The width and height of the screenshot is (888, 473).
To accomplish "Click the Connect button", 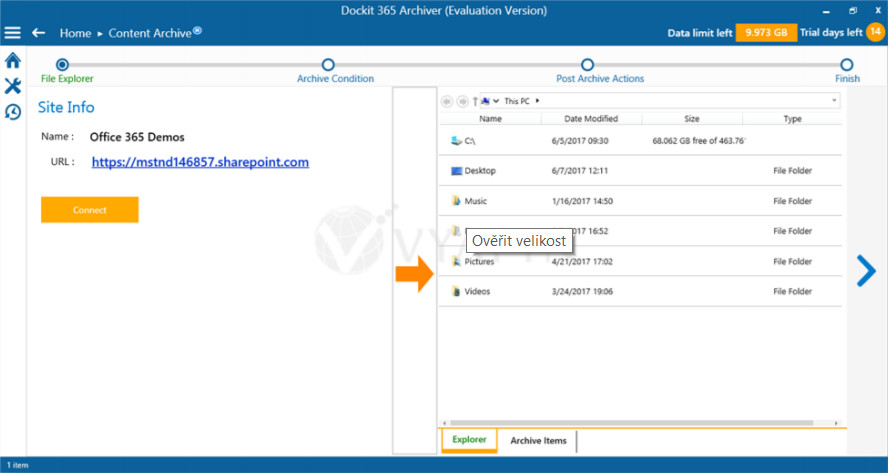I will point(89,210).
